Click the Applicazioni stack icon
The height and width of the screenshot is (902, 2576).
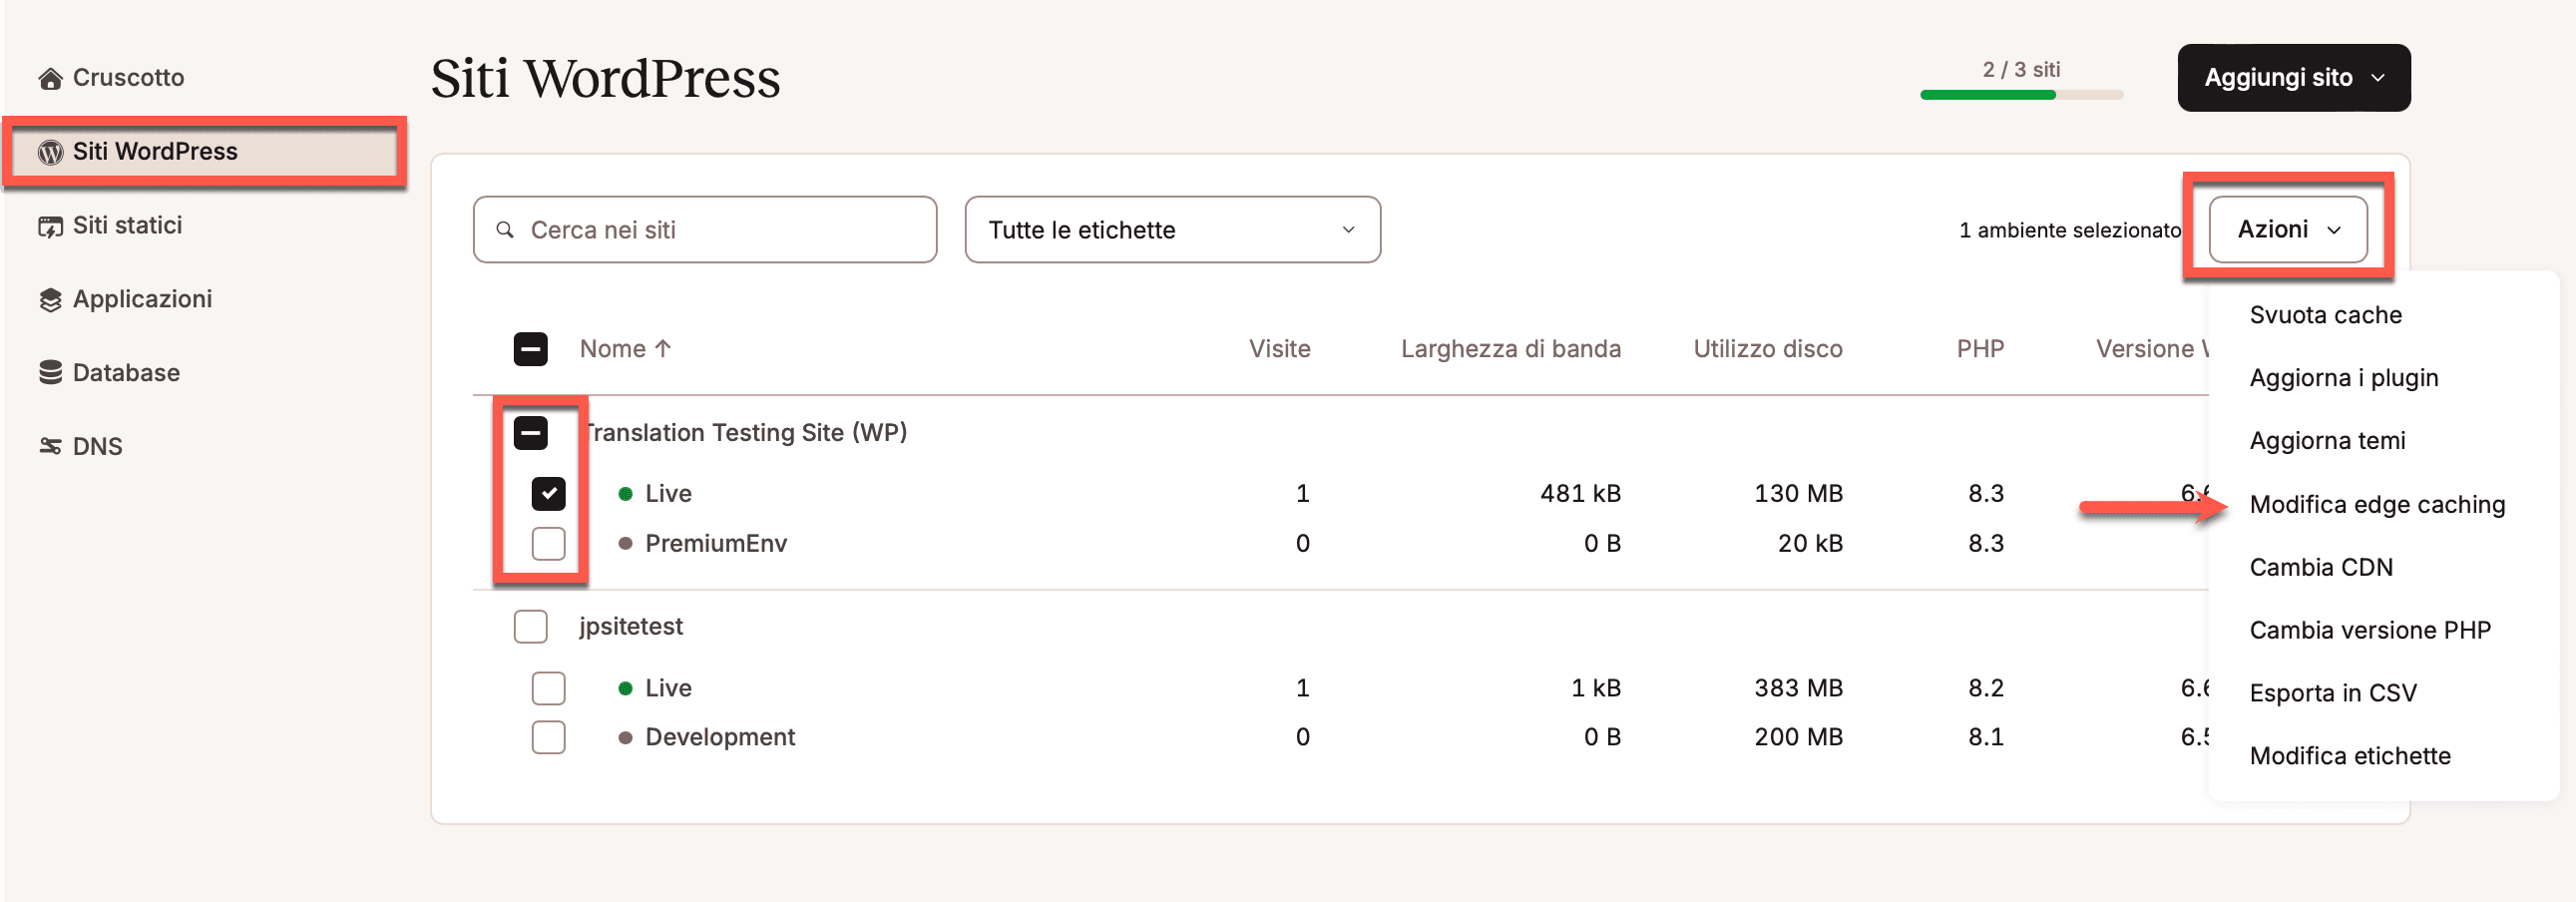(50, 300)
